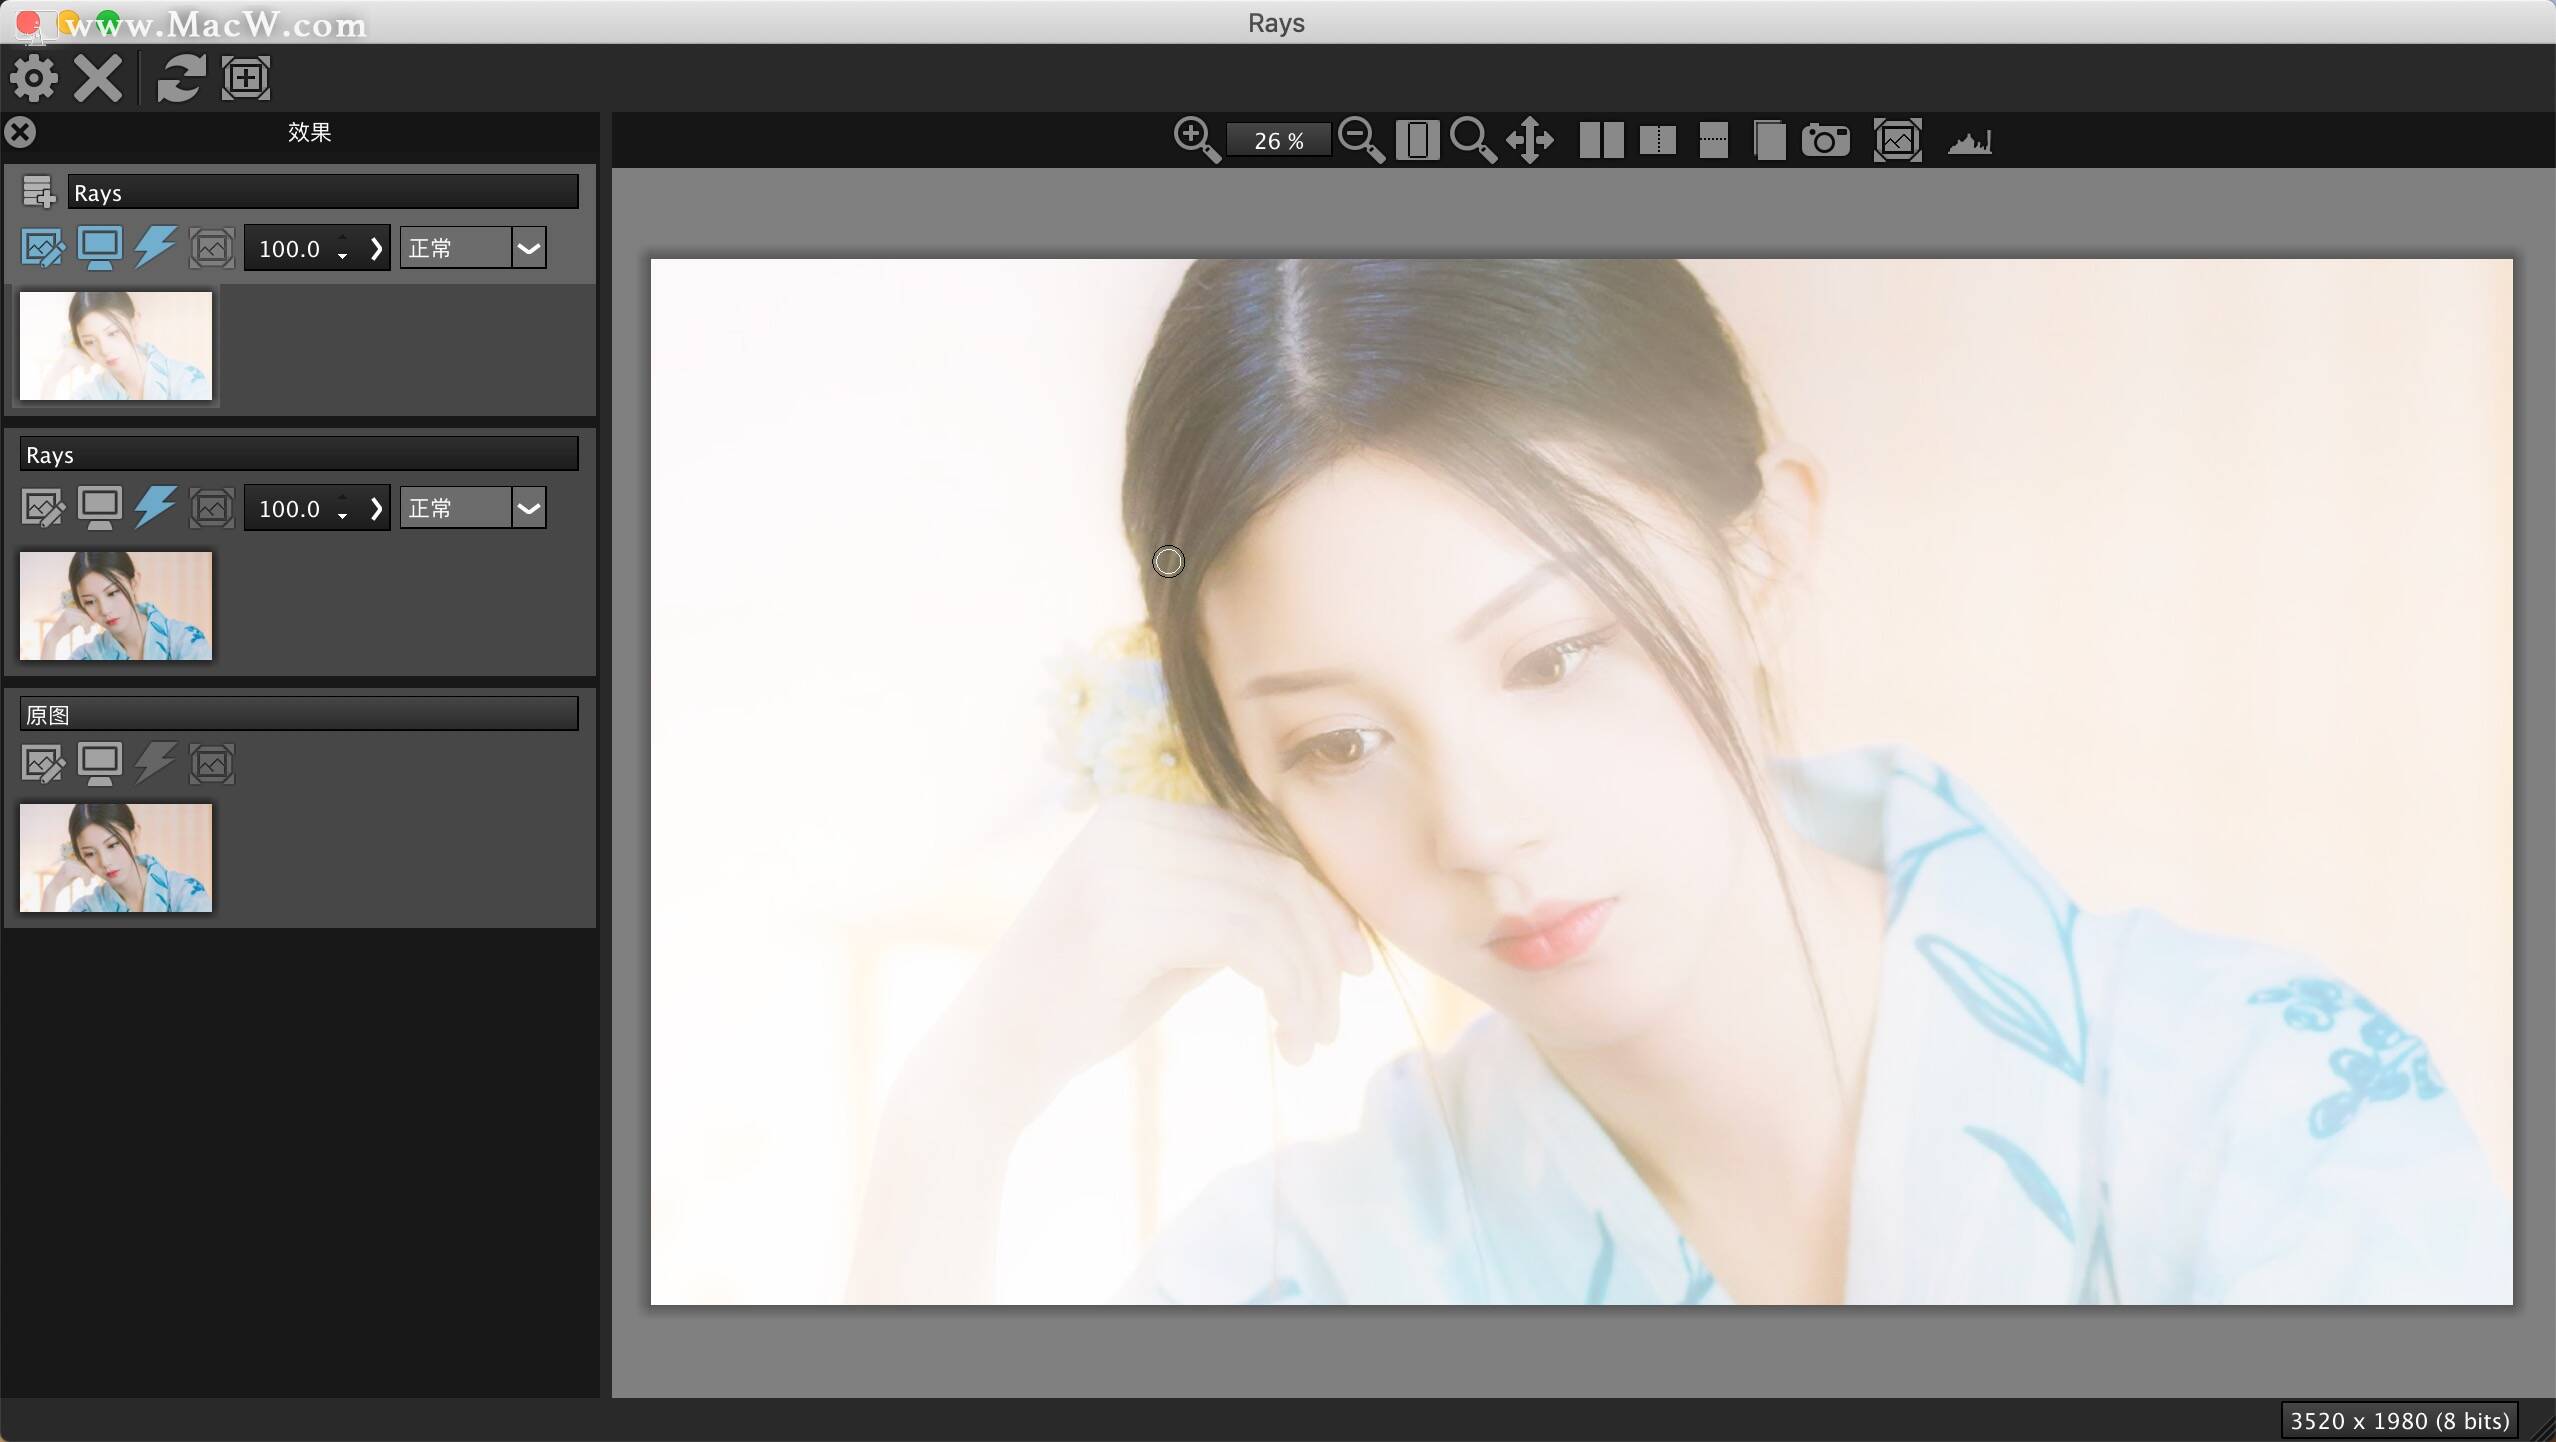Select the pan/move arrows tool
This screenshot has width=2556, height=1442.
click(1530, 140)
